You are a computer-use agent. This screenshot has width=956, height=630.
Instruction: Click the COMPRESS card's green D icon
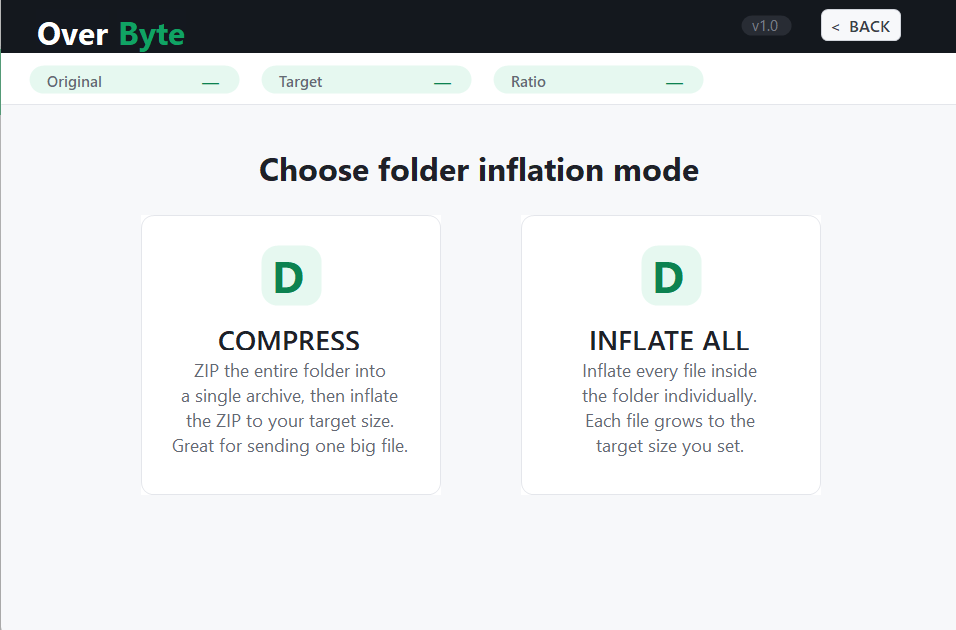pyautogui.click(x=291, y=276)
